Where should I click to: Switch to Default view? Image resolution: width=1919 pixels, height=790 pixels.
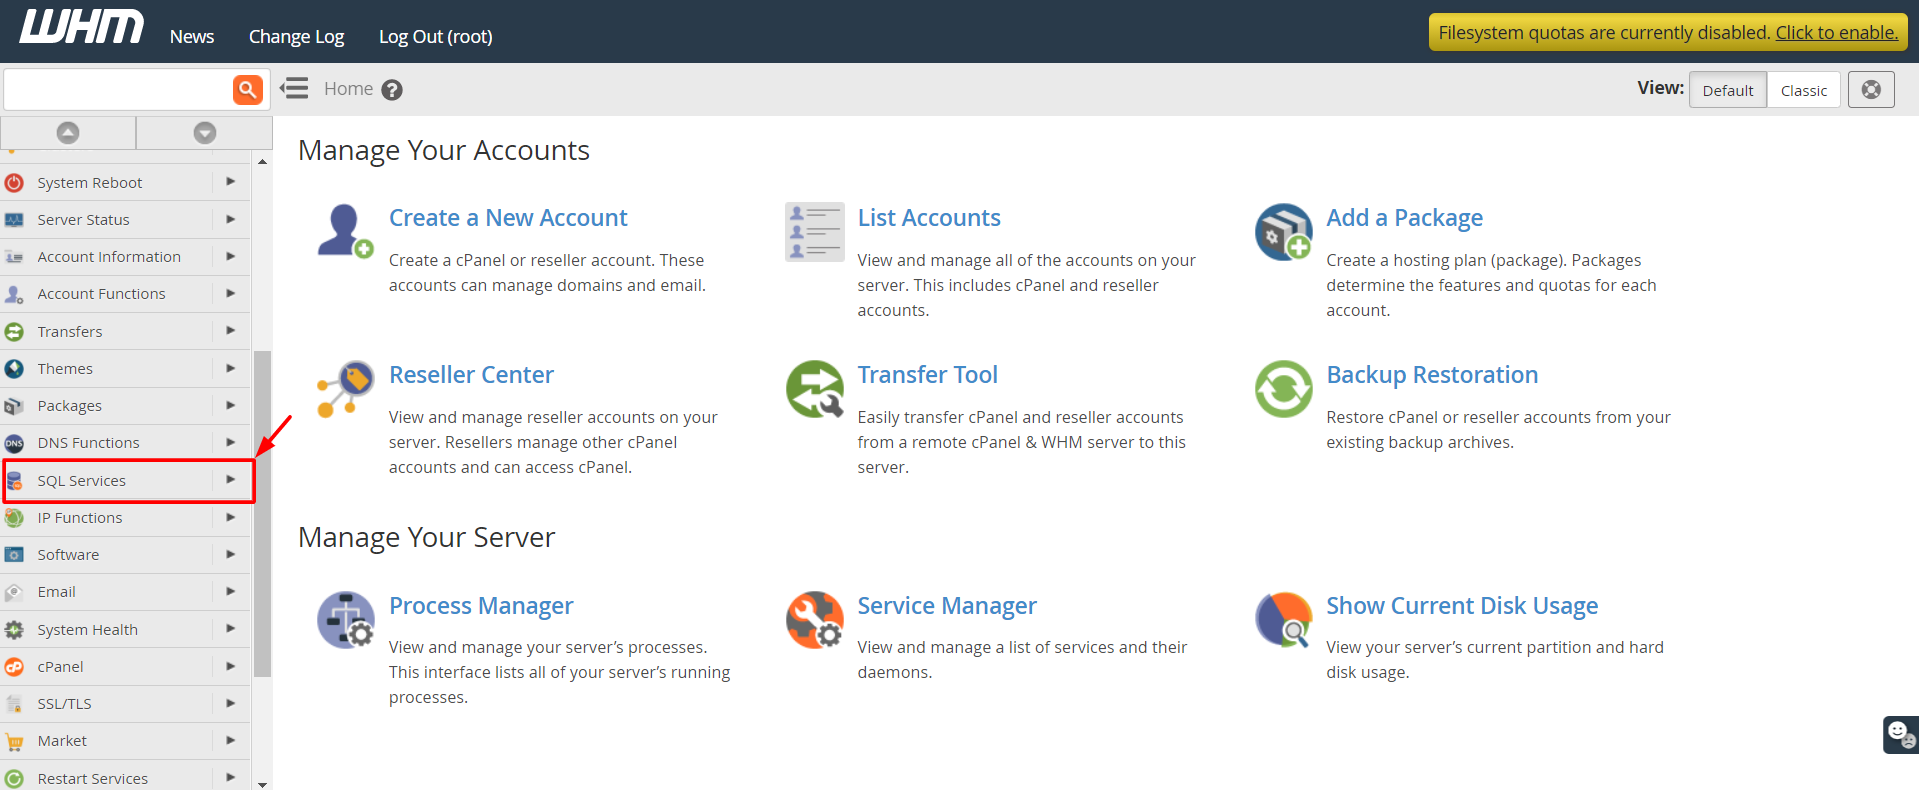[x=1727, y=90]
